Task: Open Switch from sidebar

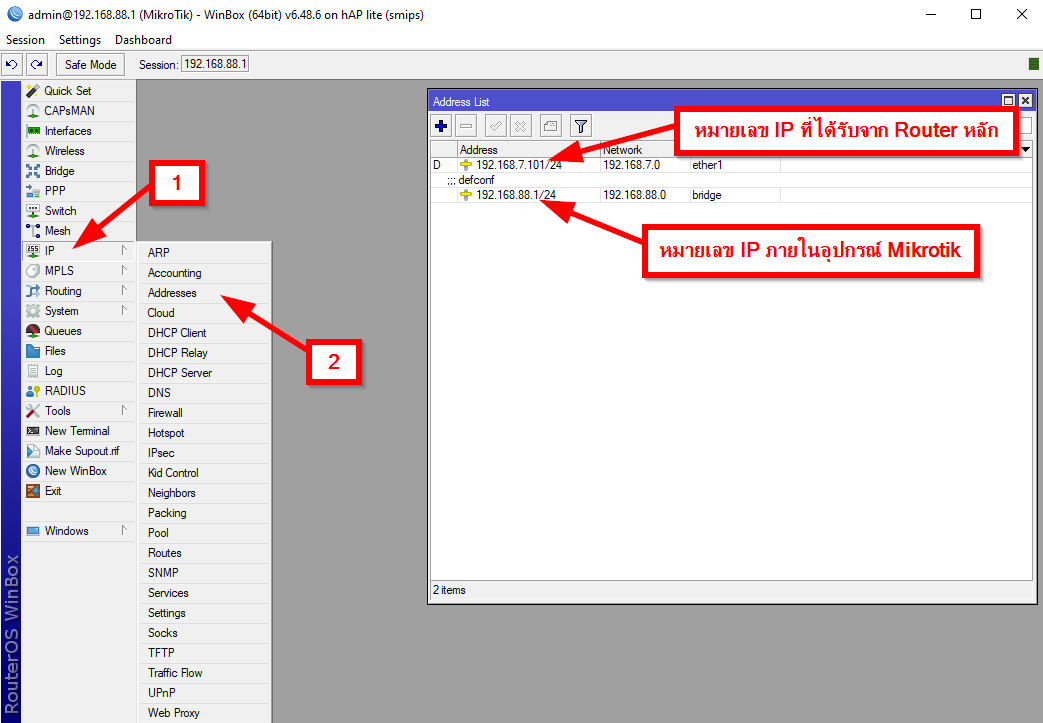Action: [78, 210]
